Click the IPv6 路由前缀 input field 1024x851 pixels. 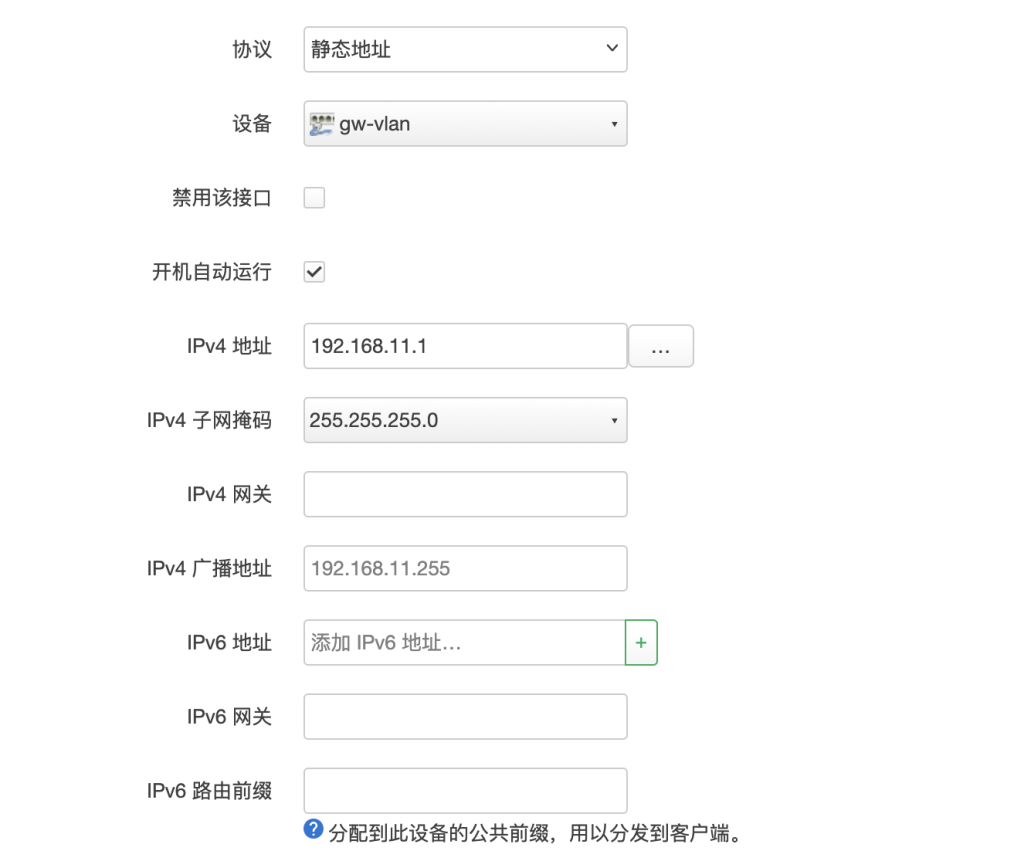[x=464, y=790]
